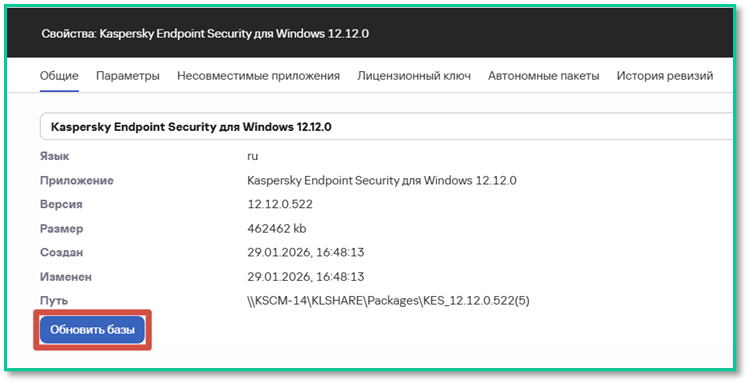The width and height of the screenshot is (749, 384).
Task: Switch to the Общие tab
Action: click(x=59, y=76)
